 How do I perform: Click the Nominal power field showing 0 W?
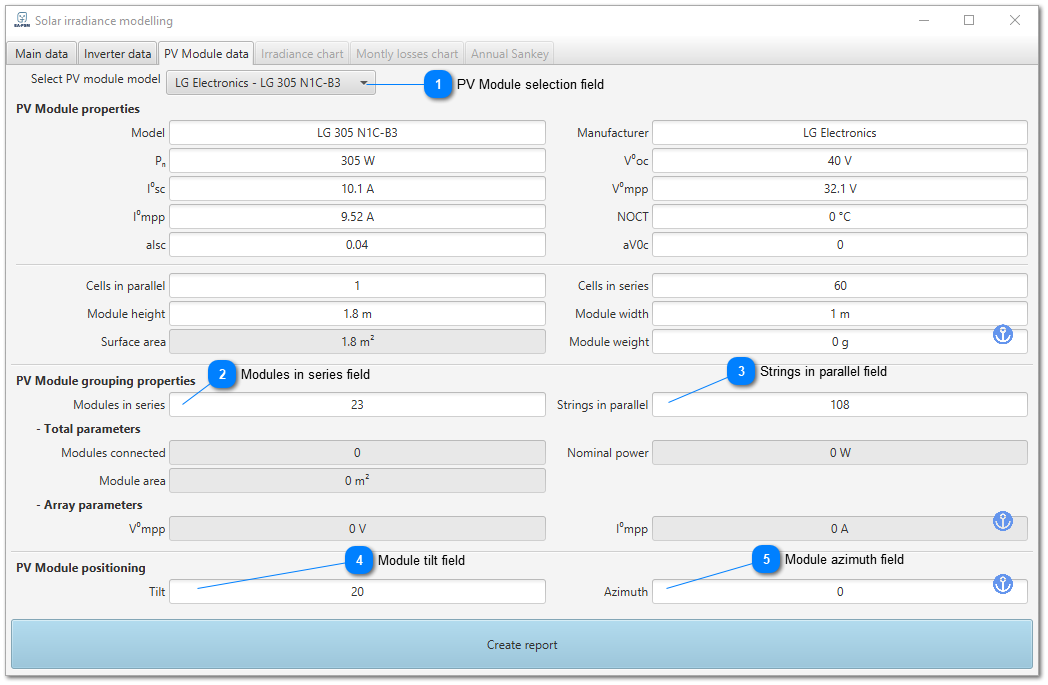(840, 452)
